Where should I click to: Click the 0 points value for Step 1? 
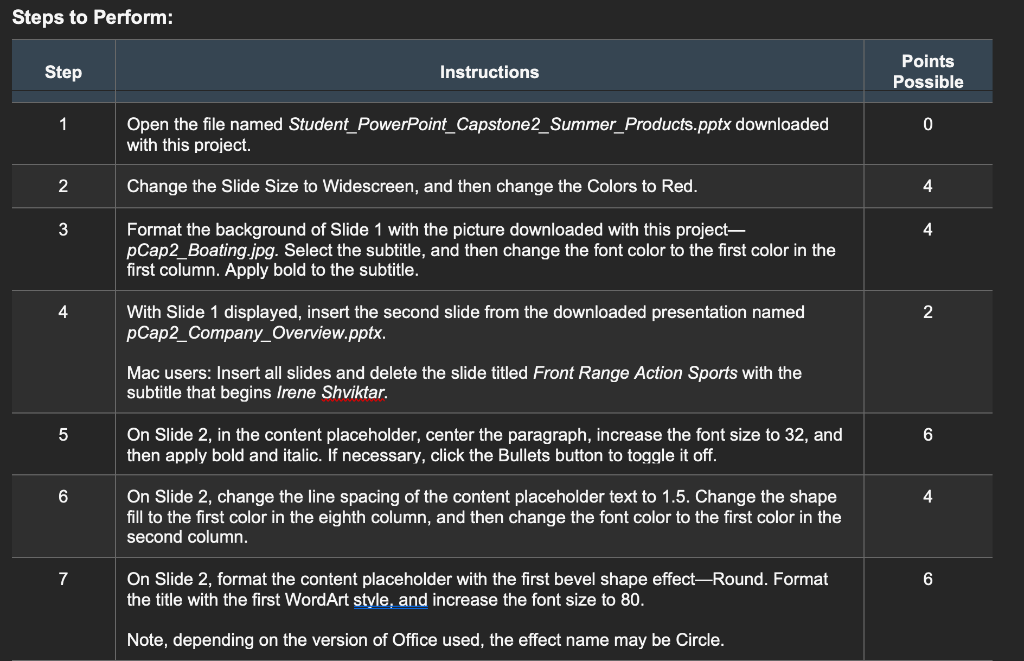tap(927, 125)
